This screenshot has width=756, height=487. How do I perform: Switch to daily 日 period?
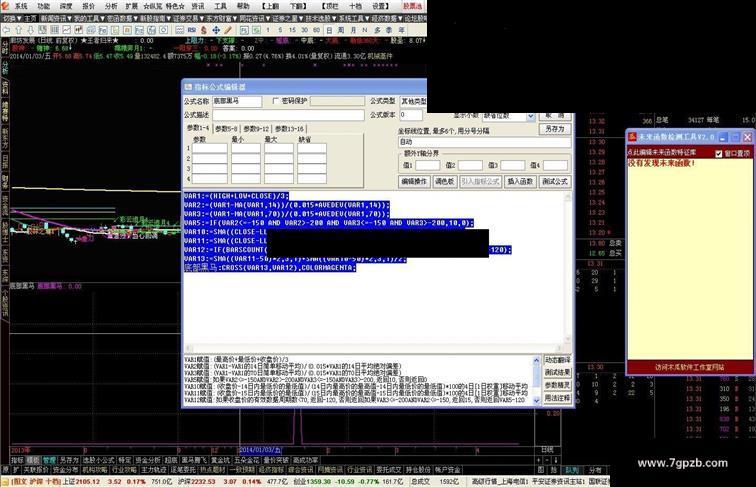(x=329, y=30)
